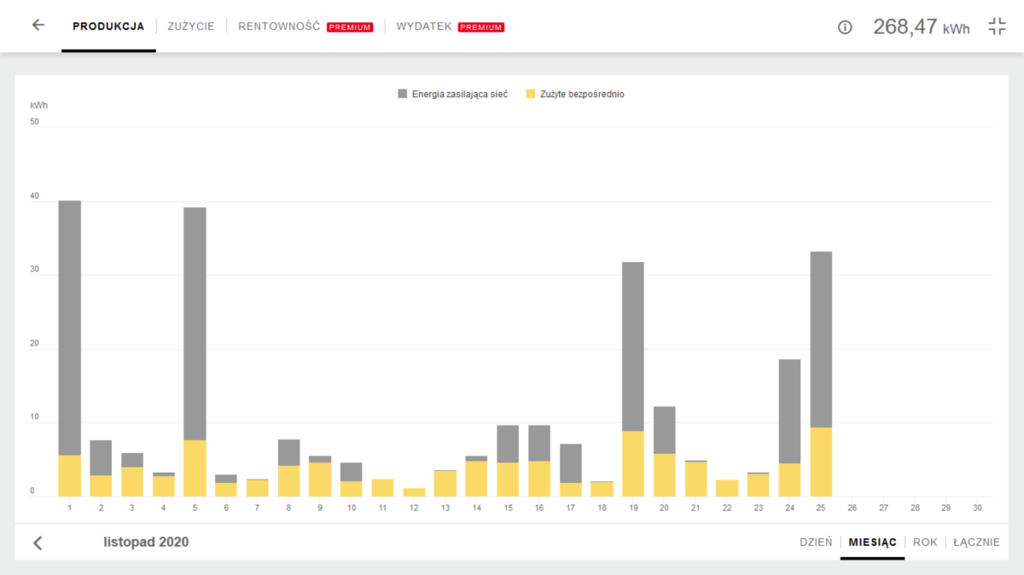Show the Łącznie total view
The image size is (1024, 575).
[976, 542]
